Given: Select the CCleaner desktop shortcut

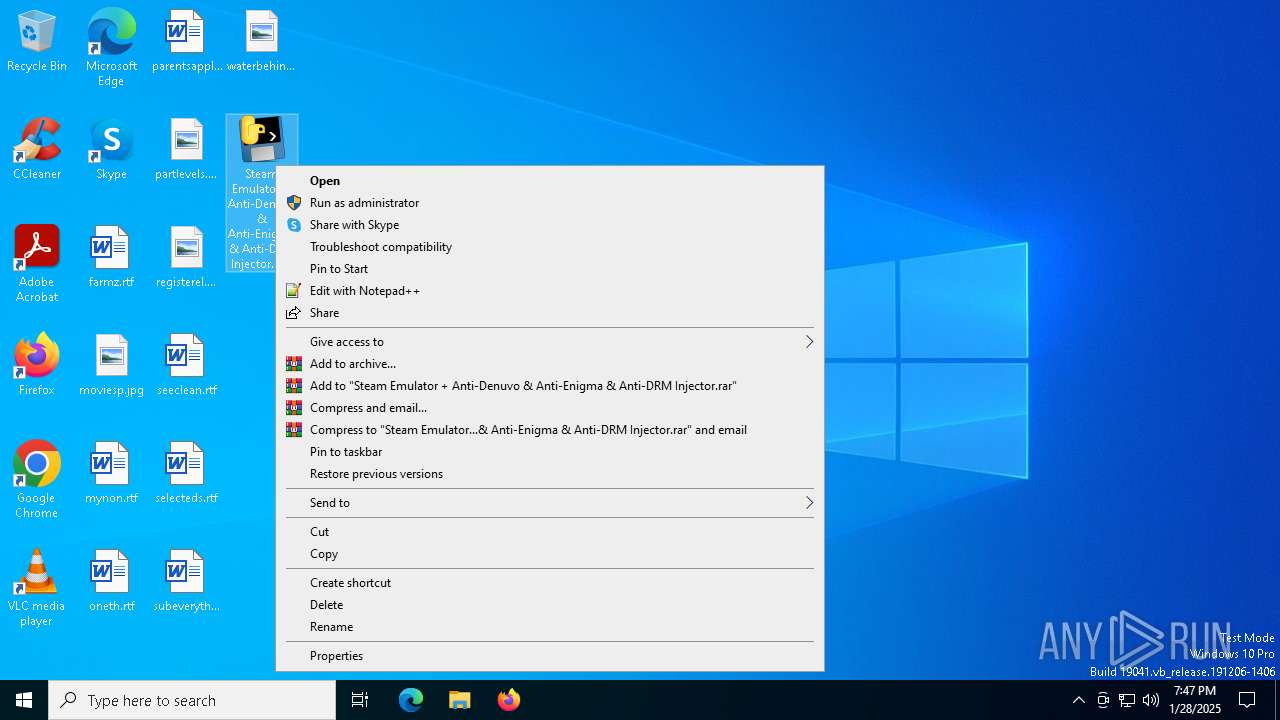Looking at the screenshot, I should (x=37, y=150).
